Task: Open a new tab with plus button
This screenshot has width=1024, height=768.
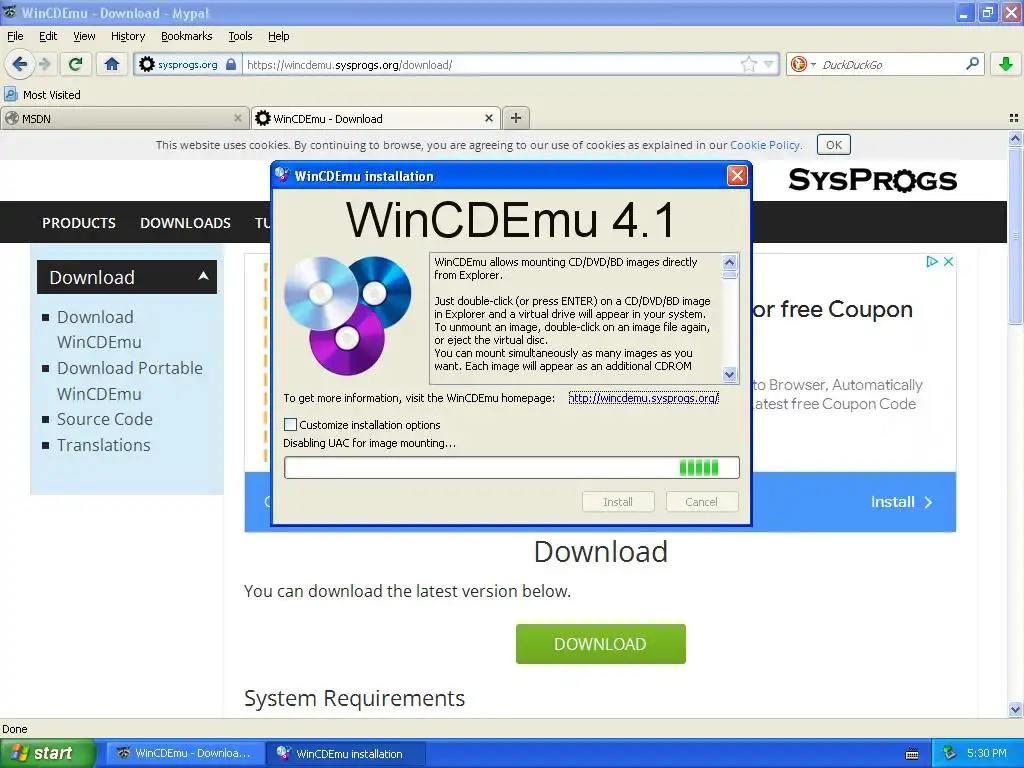Action: [x=516, y=118]
